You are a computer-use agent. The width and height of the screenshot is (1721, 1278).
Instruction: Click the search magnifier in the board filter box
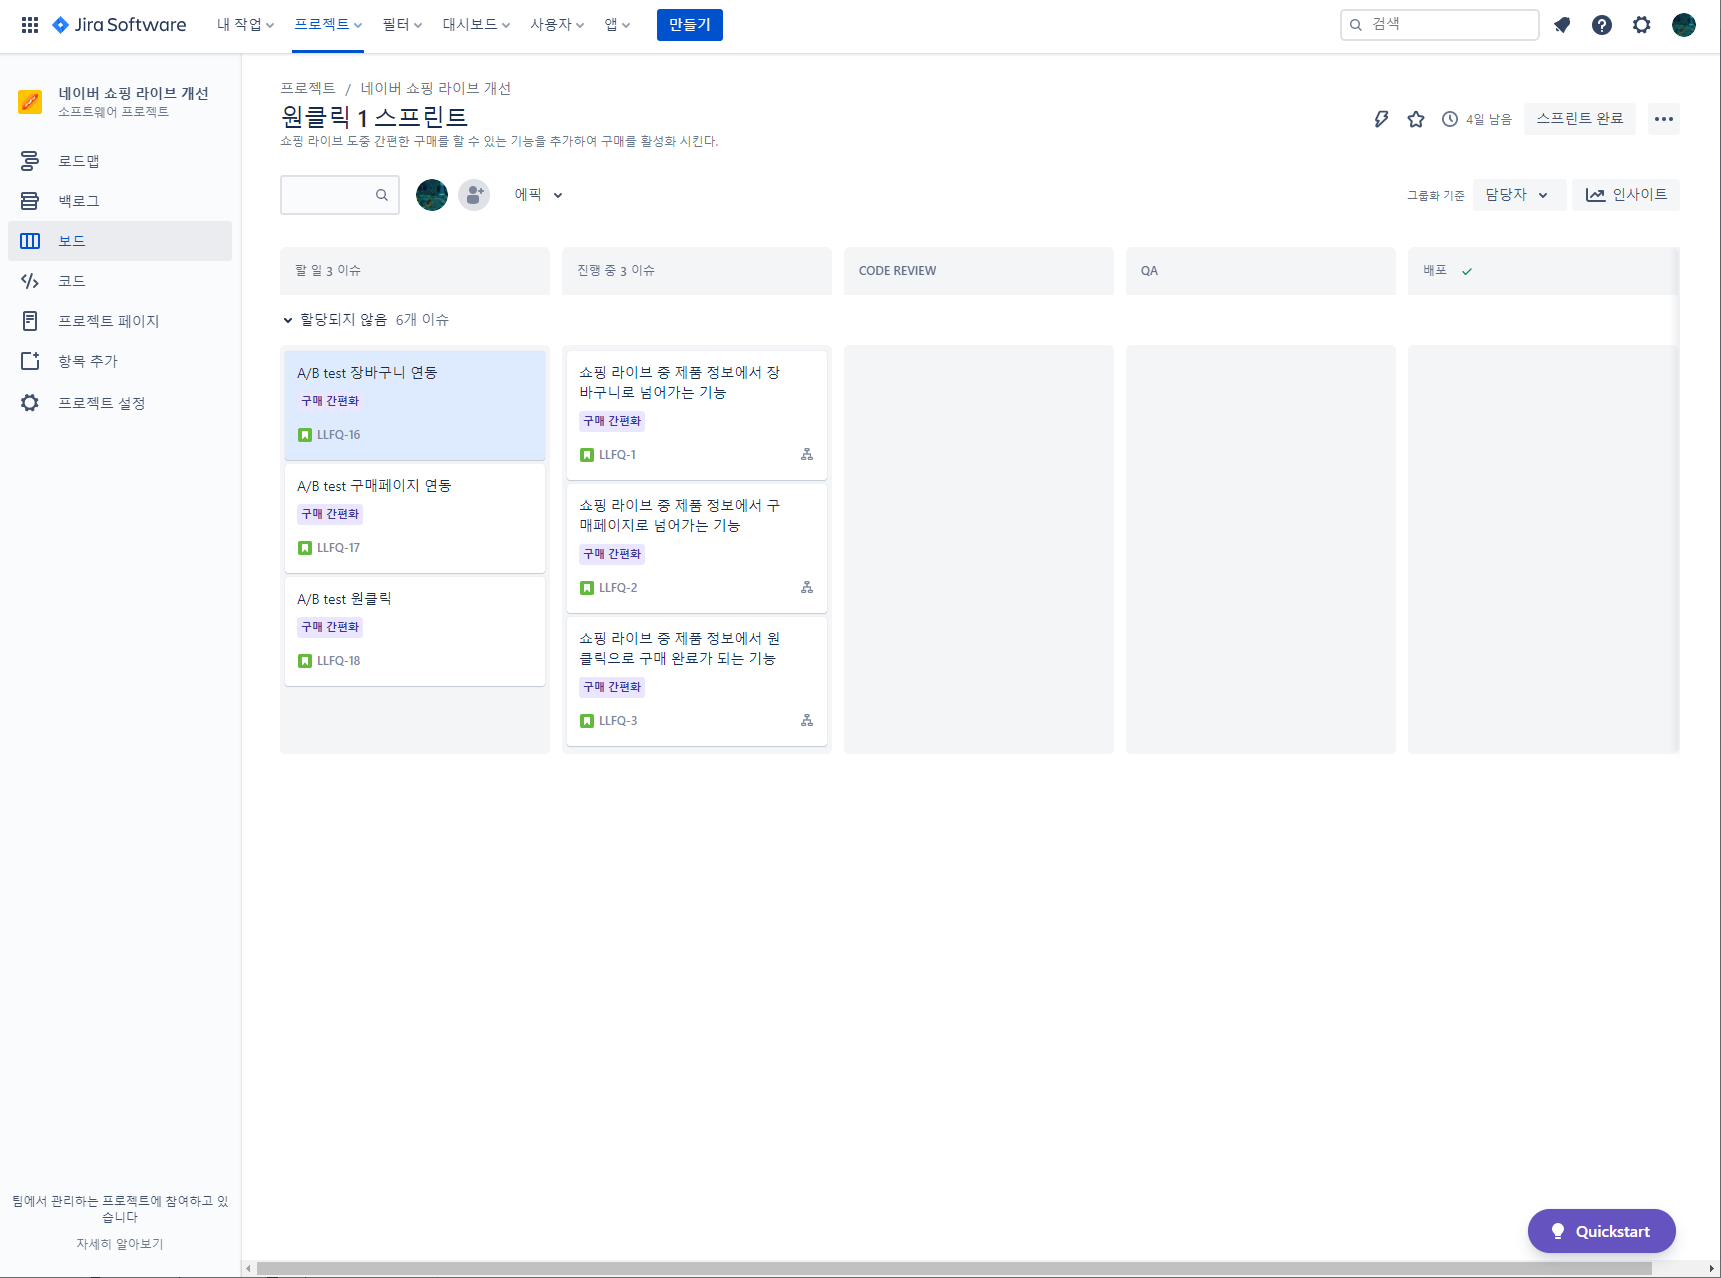point(382,195)
